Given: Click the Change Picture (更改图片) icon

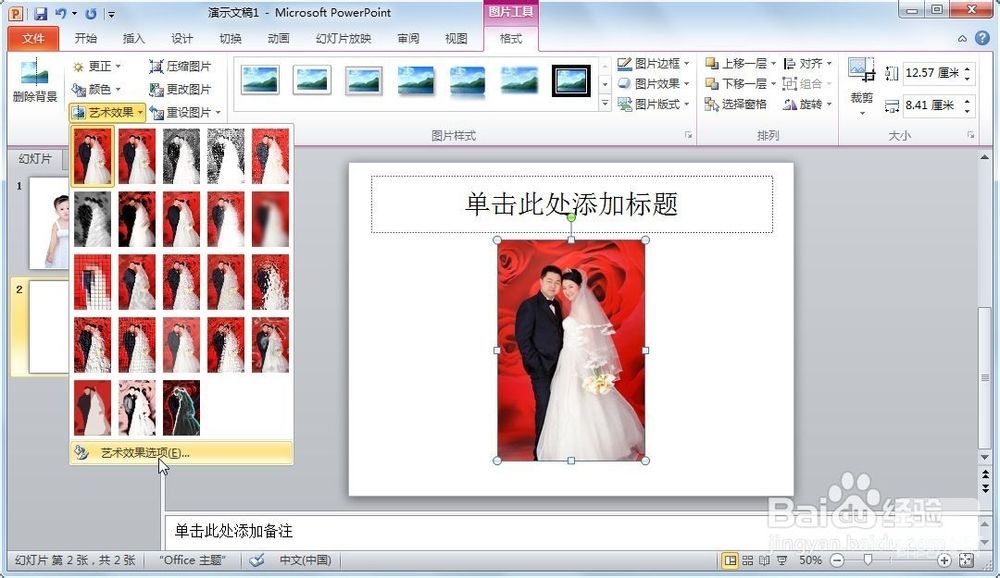Looking at the screenshot, I should [x=156, y=89].
